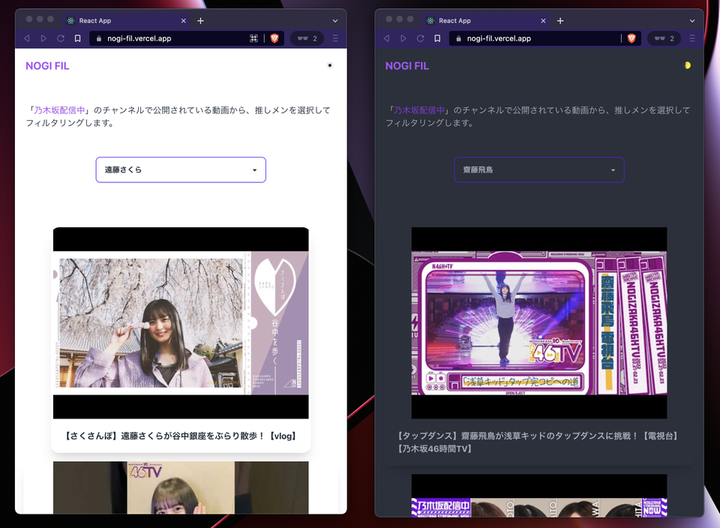Screen dimensions: 720x528
Task: Reload the page in left browser window
Action: (x=61, y=39)
